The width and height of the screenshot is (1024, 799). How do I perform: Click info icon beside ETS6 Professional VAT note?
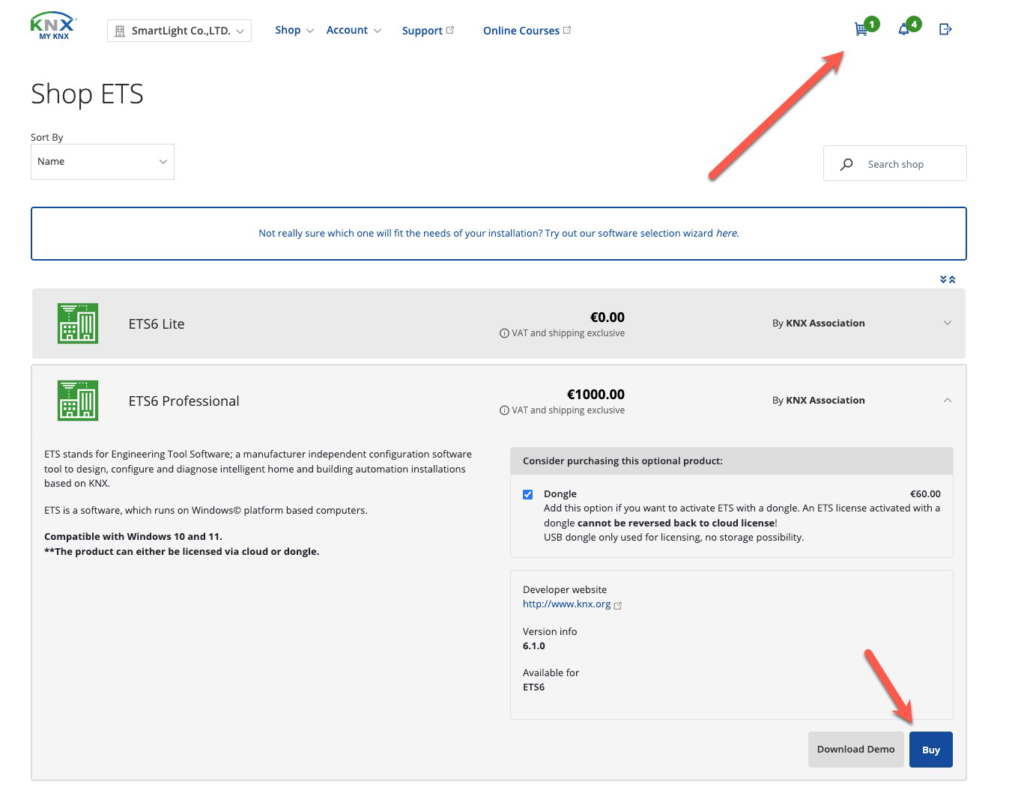[504, 410]
